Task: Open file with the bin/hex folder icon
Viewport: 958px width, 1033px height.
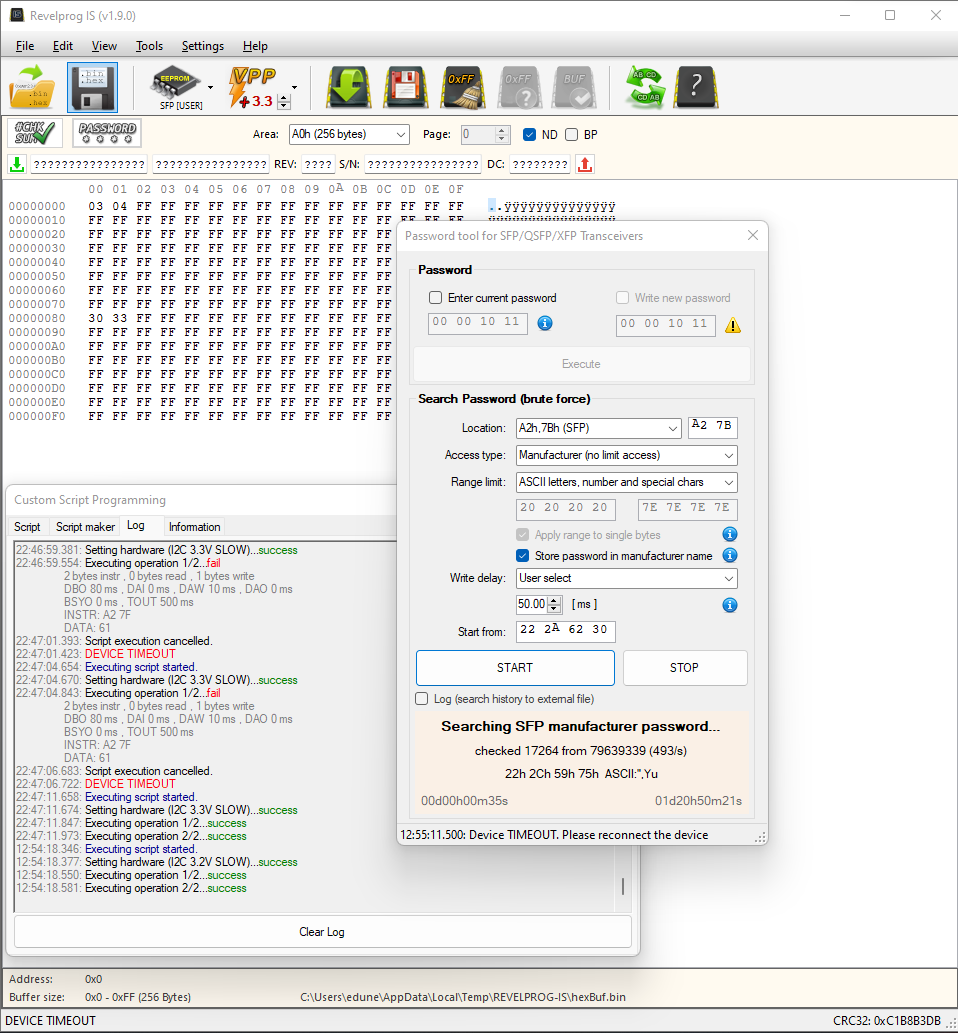Action: tap(32, 87)
